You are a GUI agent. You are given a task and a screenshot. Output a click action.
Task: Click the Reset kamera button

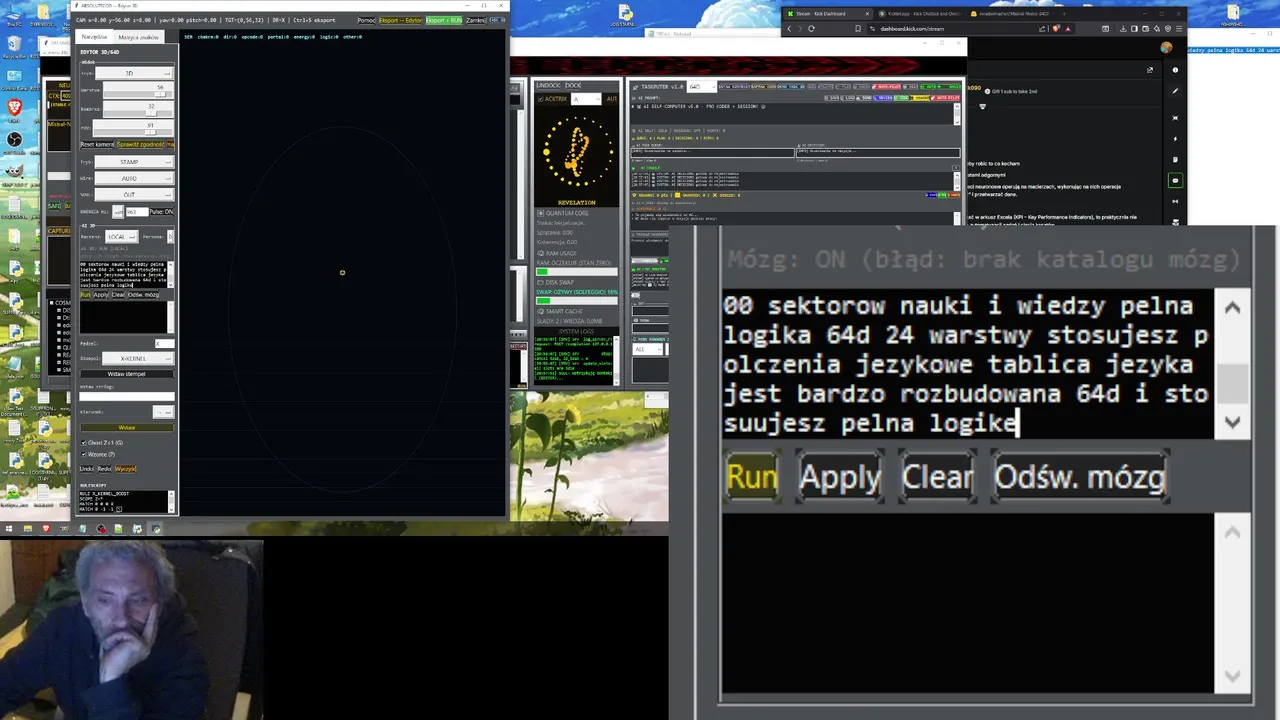coord(97,145)
